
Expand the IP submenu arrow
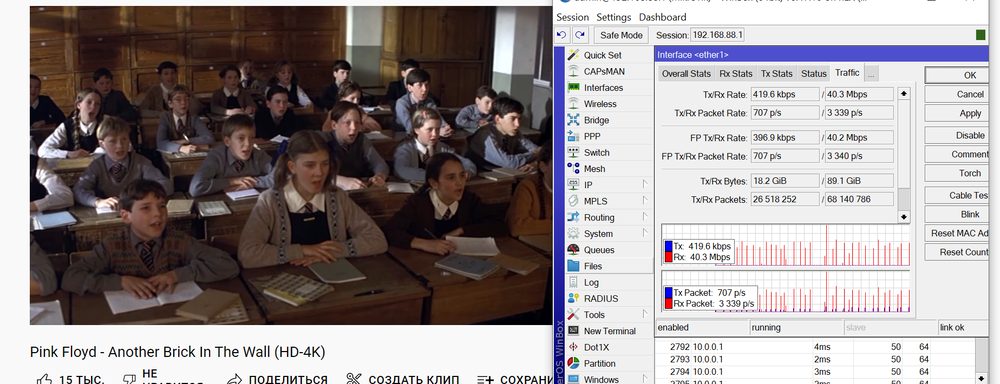645,184
